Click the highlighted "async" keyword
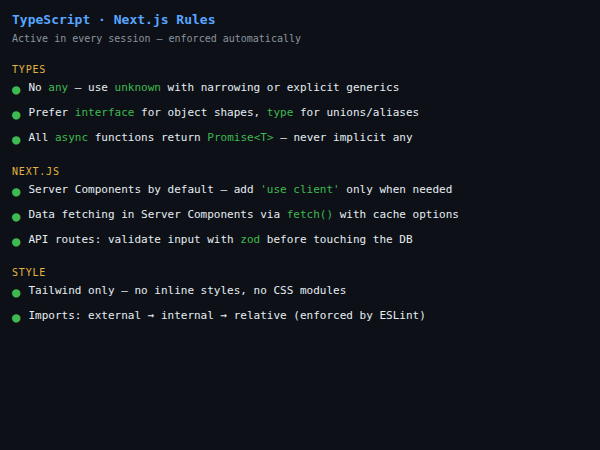This screenshot has width=600, height=450. coord(71,138)
